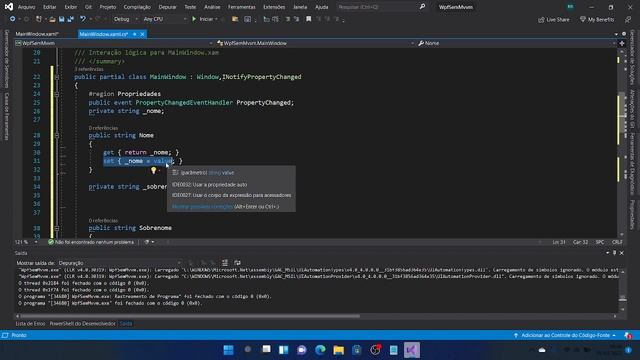Click the no problems found status indicator

pyautogui.click(x=91, y=242)
